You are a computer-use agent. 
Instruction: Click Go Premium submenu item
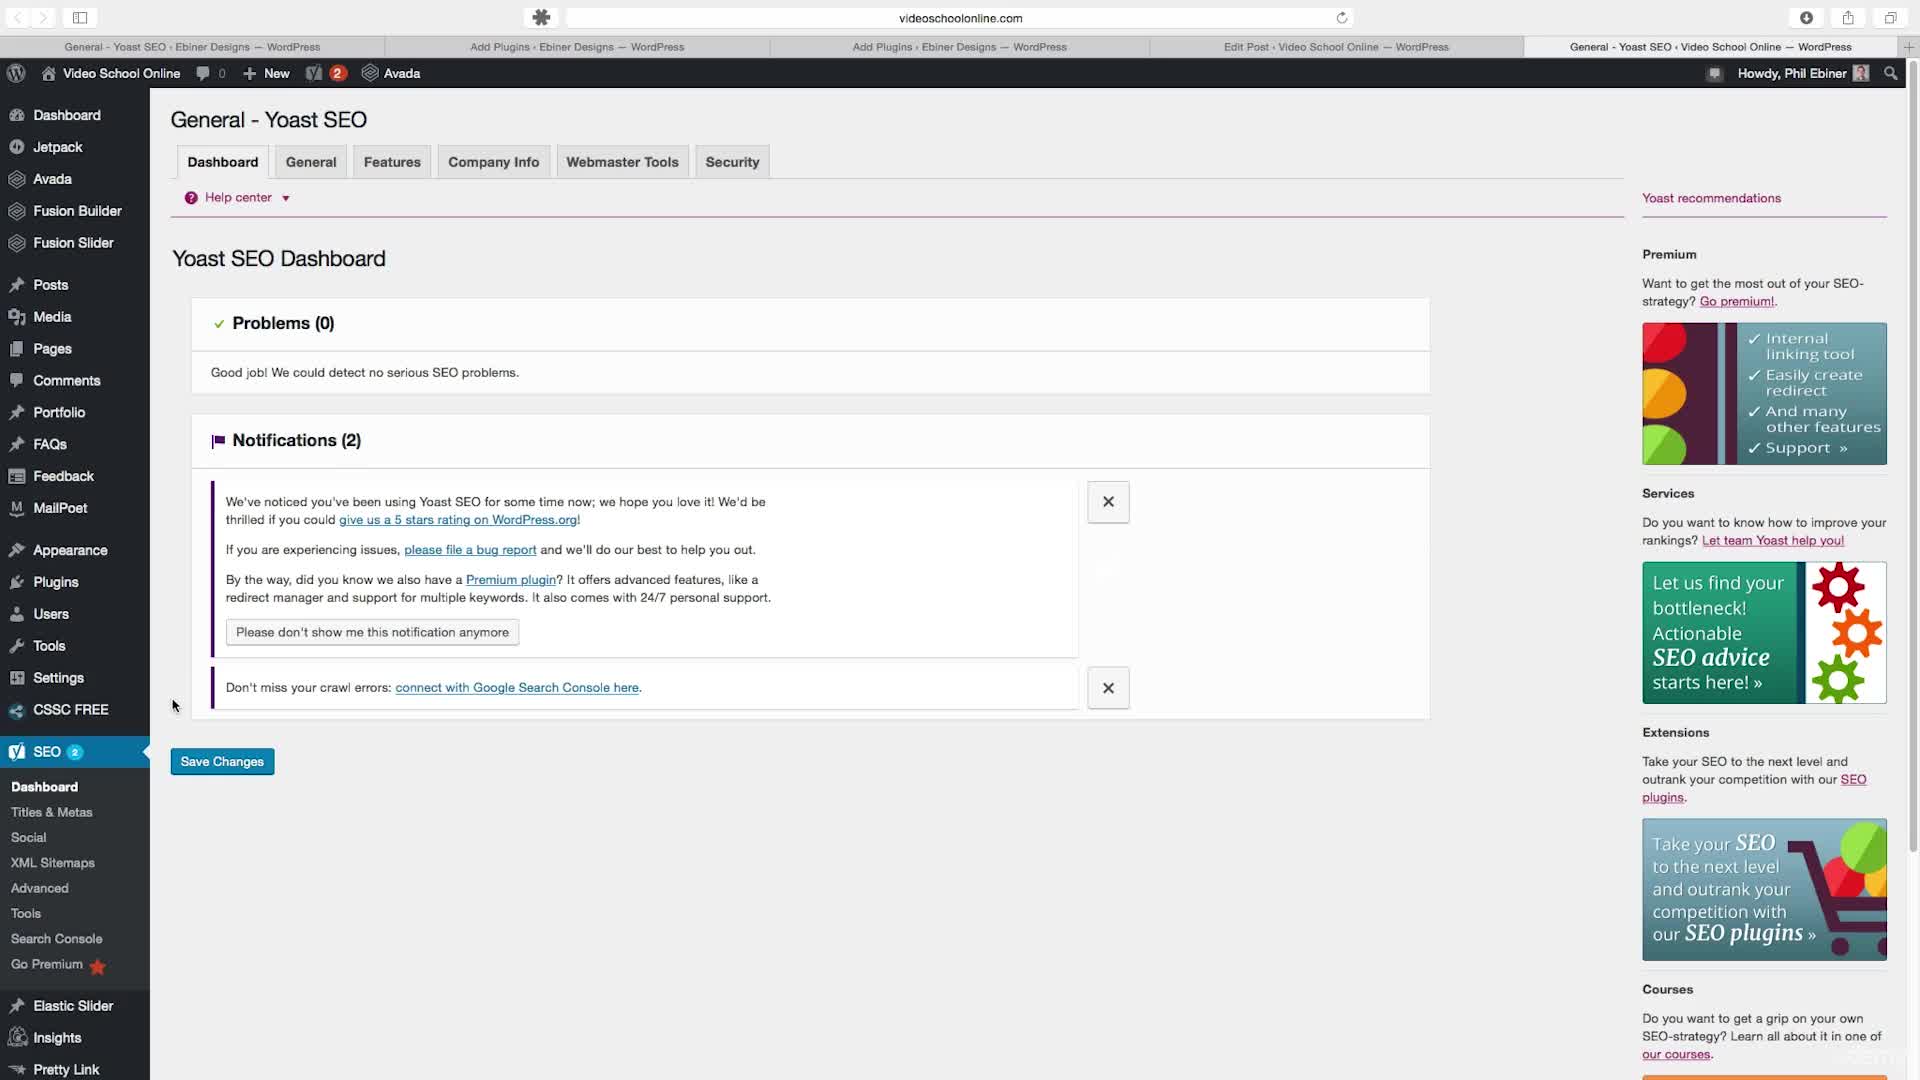[x=58, y=965]
